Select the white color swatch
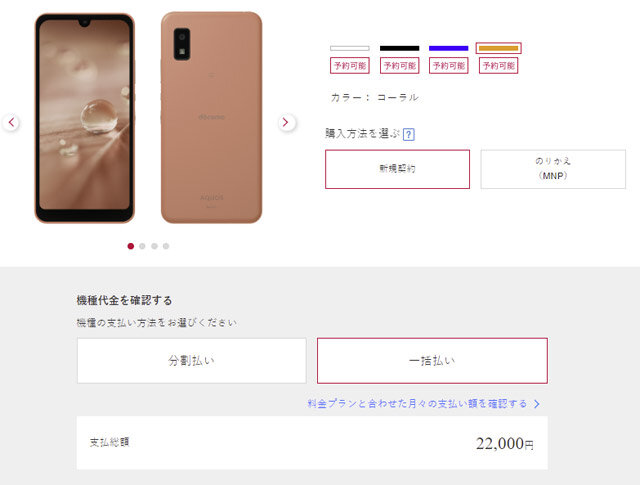Viewport: 640px width, 485px height. point(350,48)
